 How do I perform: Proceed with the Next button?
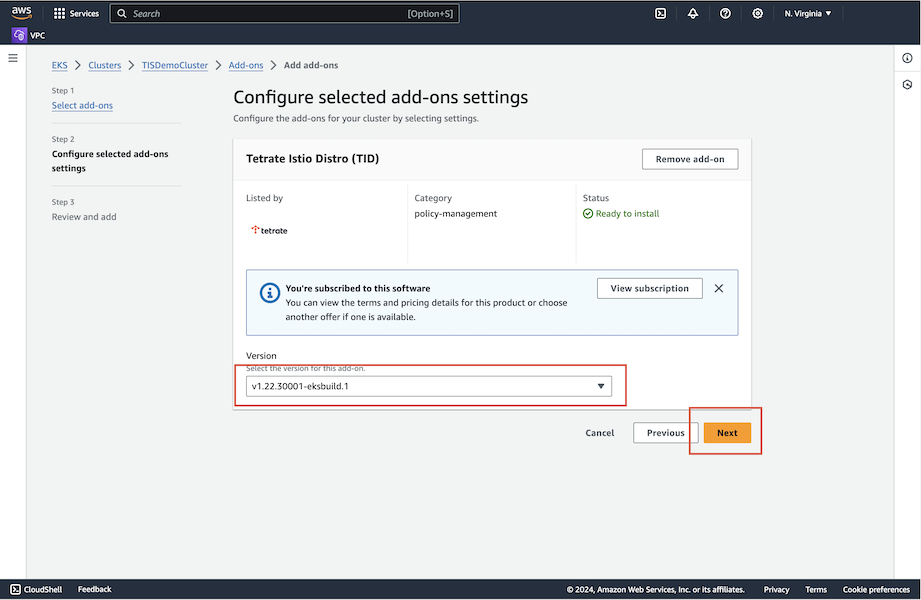tap(727, 433)
